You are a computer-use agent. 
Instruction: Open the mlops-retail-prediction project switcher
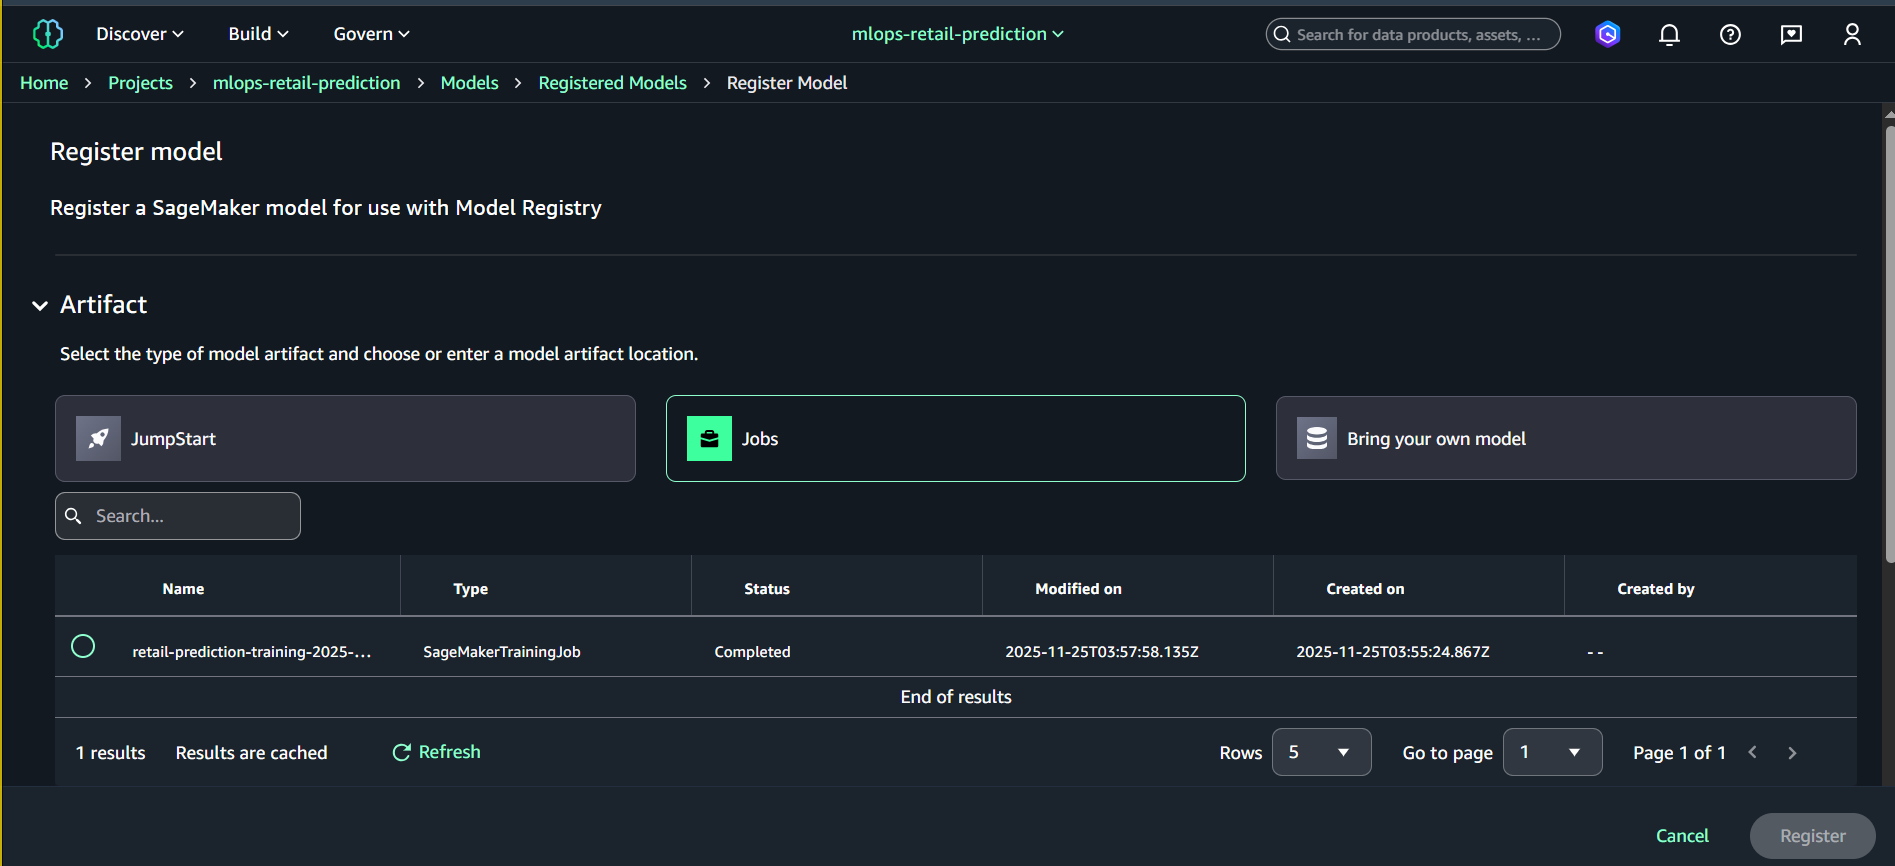tap(957, 34)
